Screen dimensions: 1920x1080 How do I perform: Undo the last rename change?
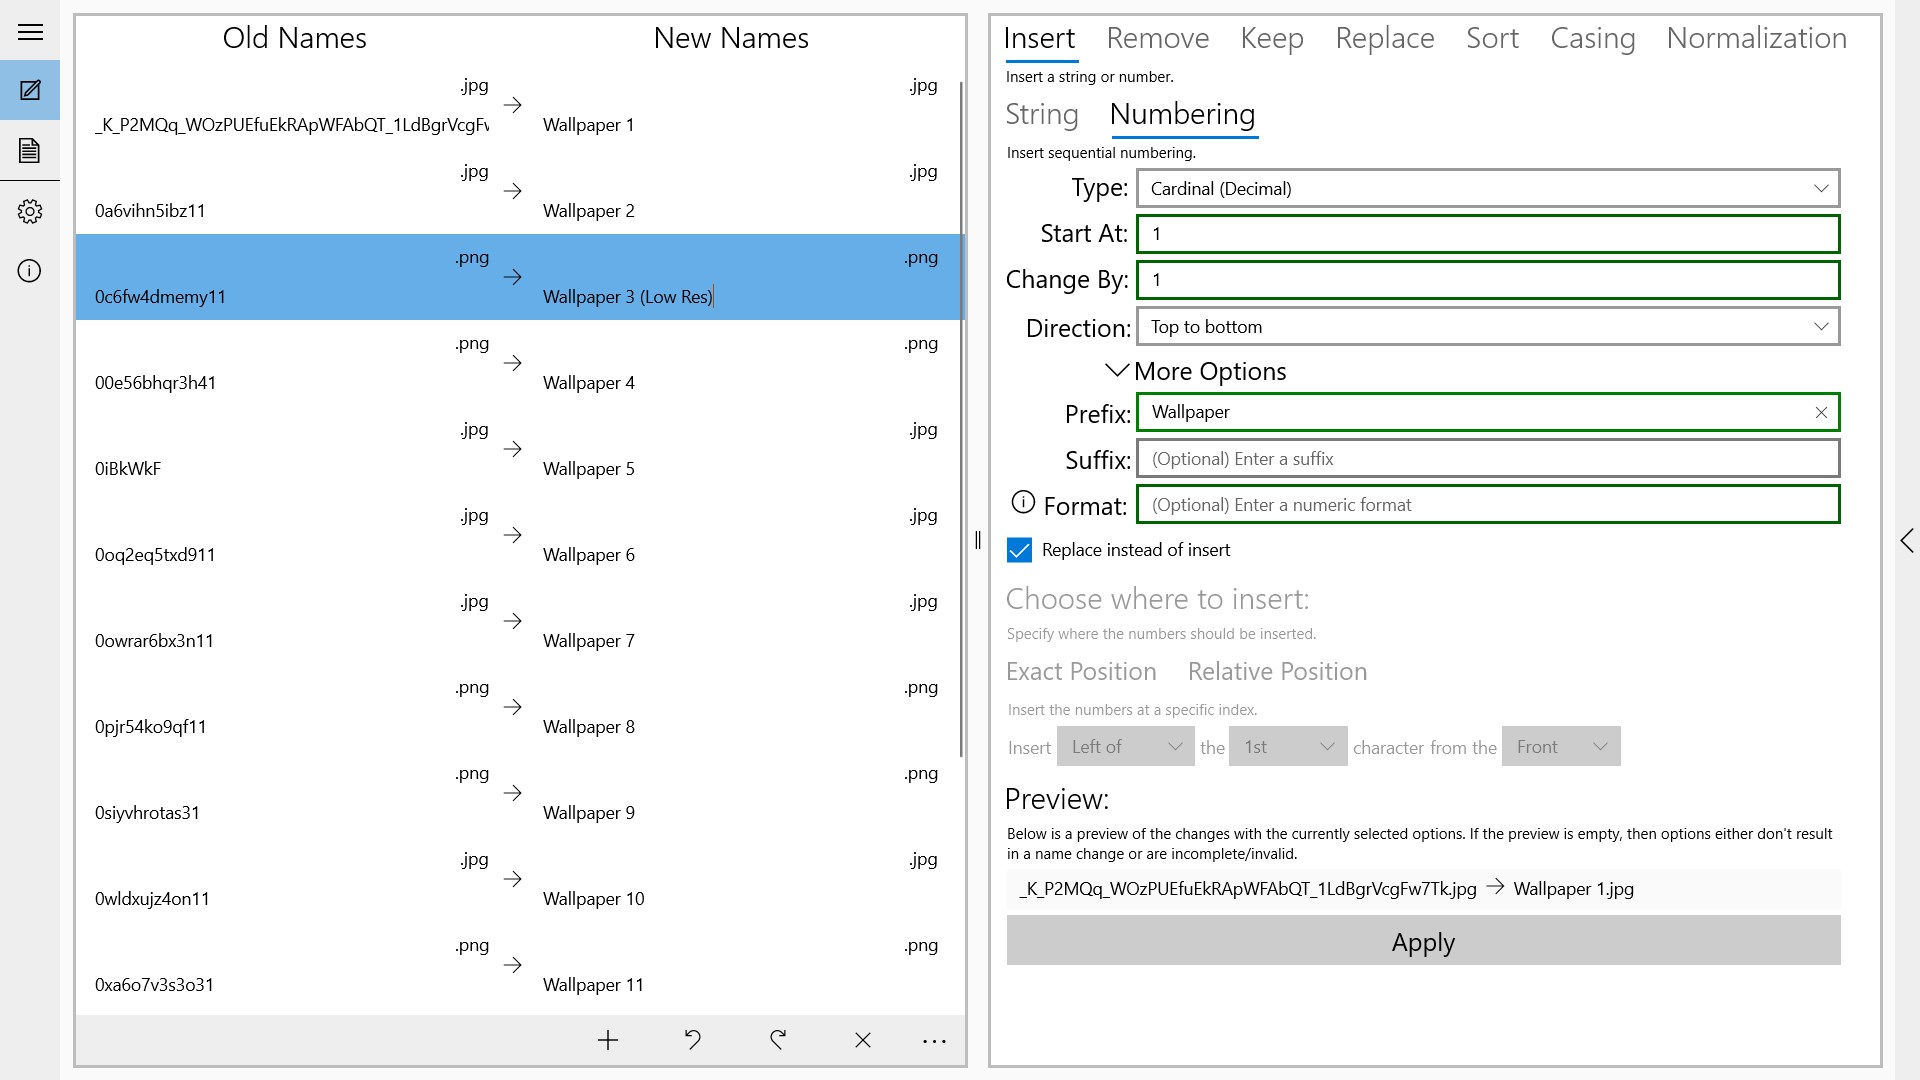[692, 1041]
